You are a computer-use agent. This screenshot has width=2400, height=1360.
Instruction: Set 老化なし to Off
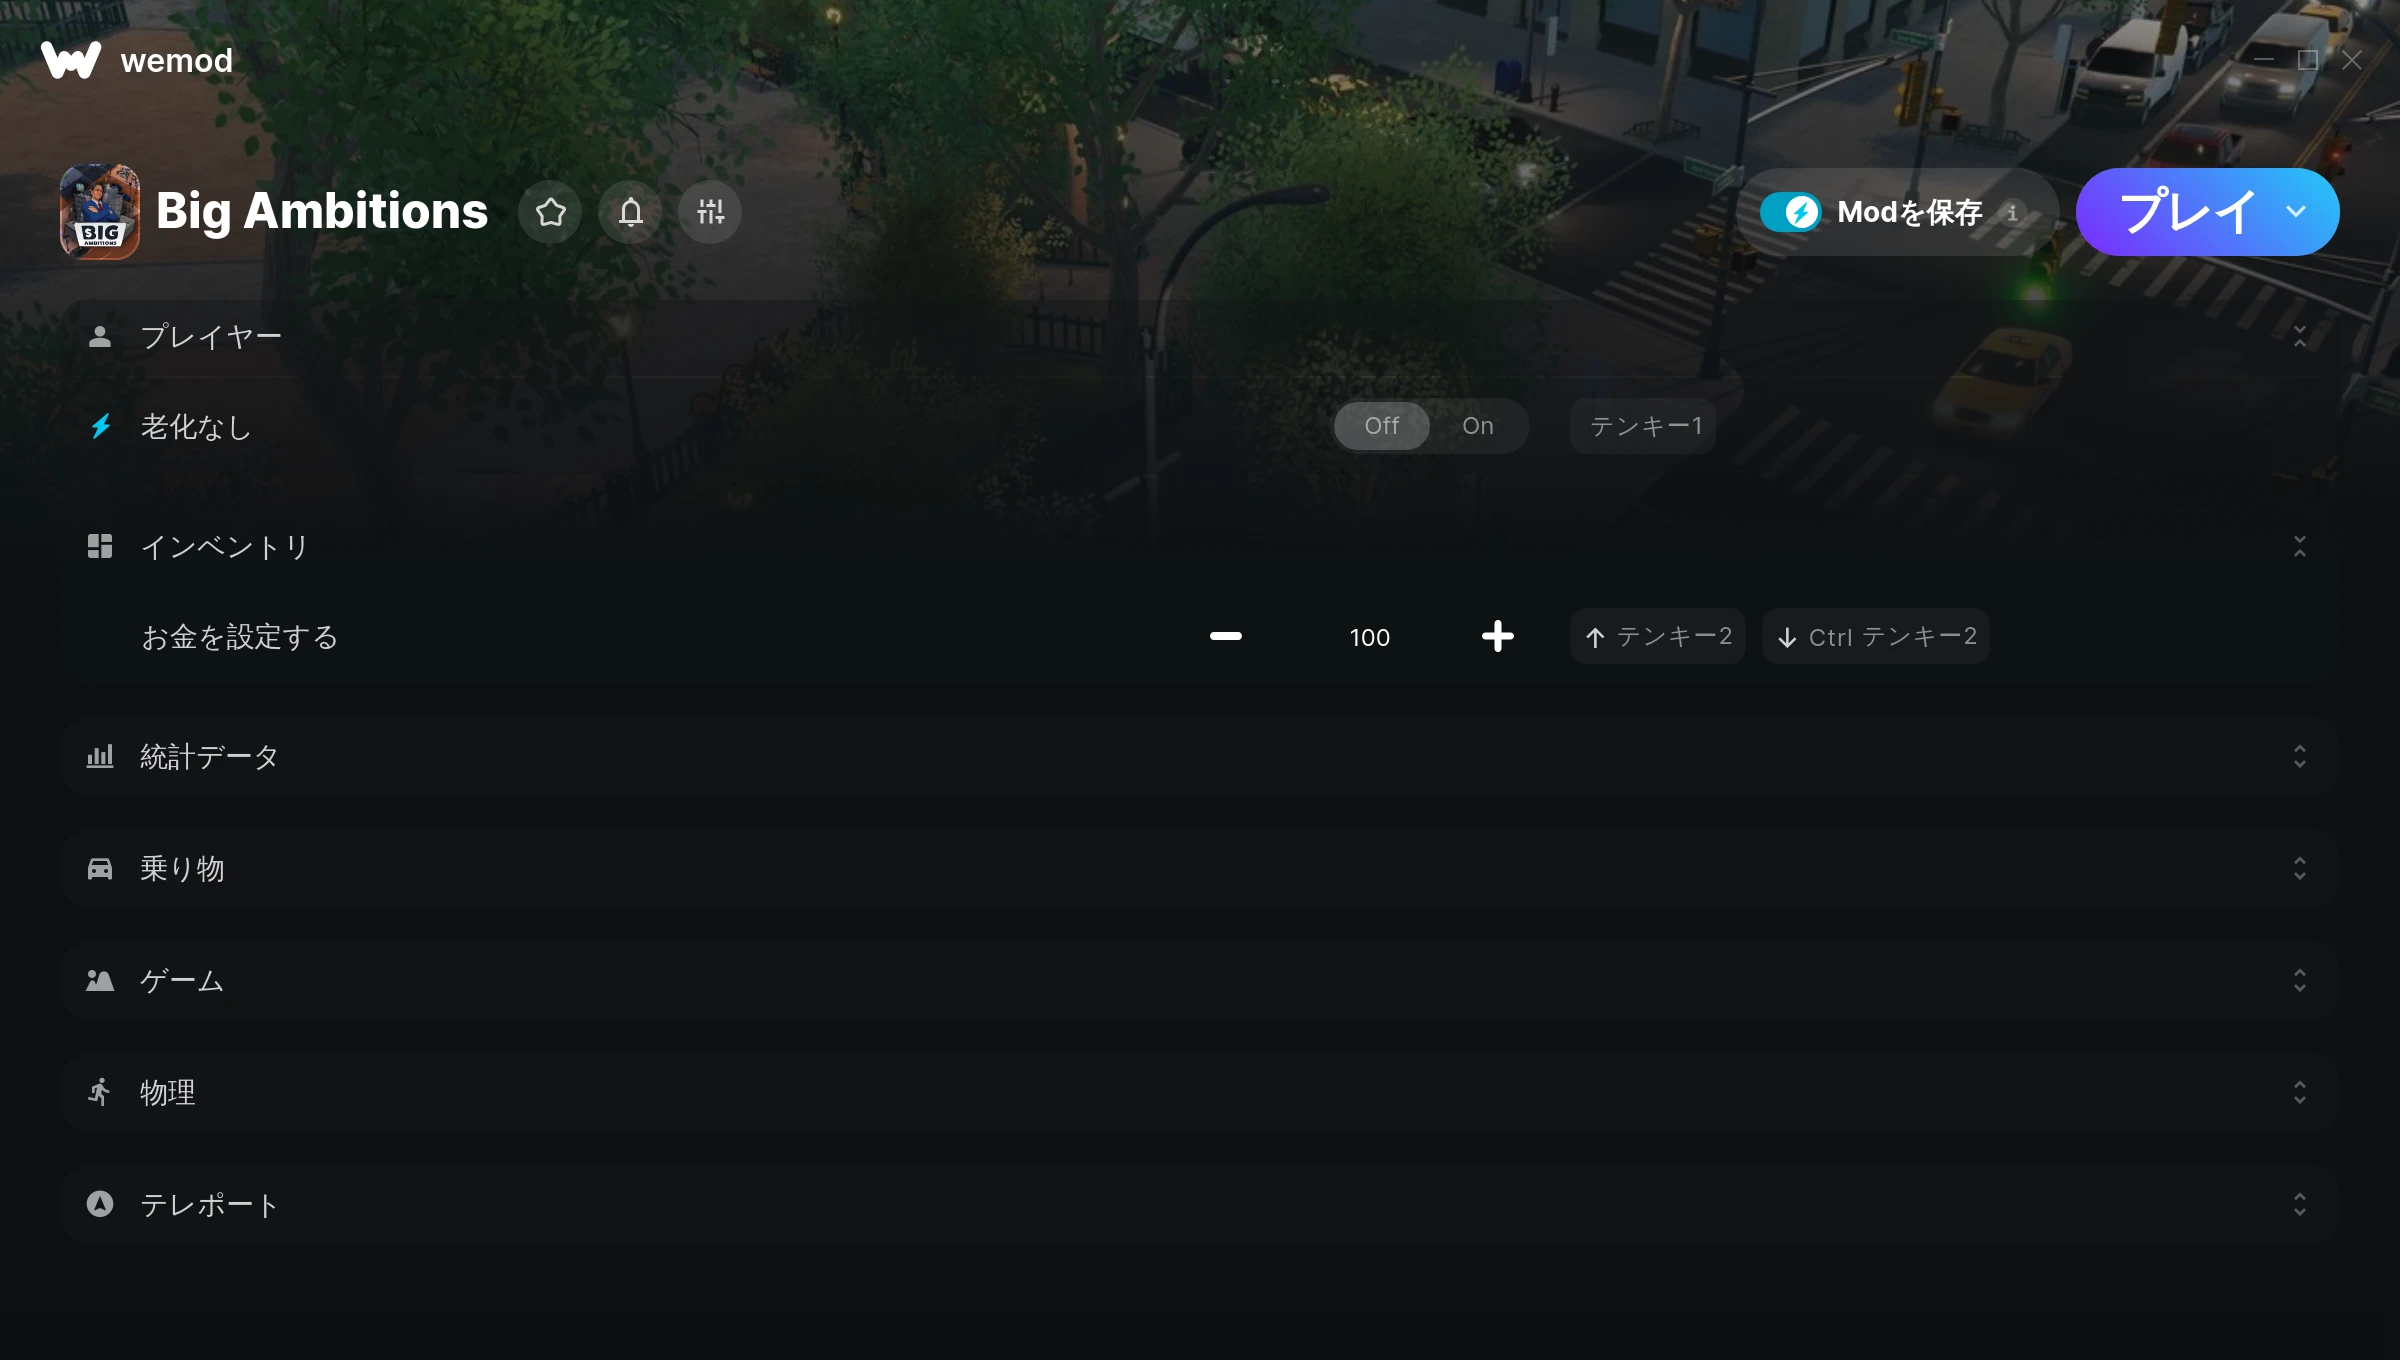click(x=1382, y=426)
